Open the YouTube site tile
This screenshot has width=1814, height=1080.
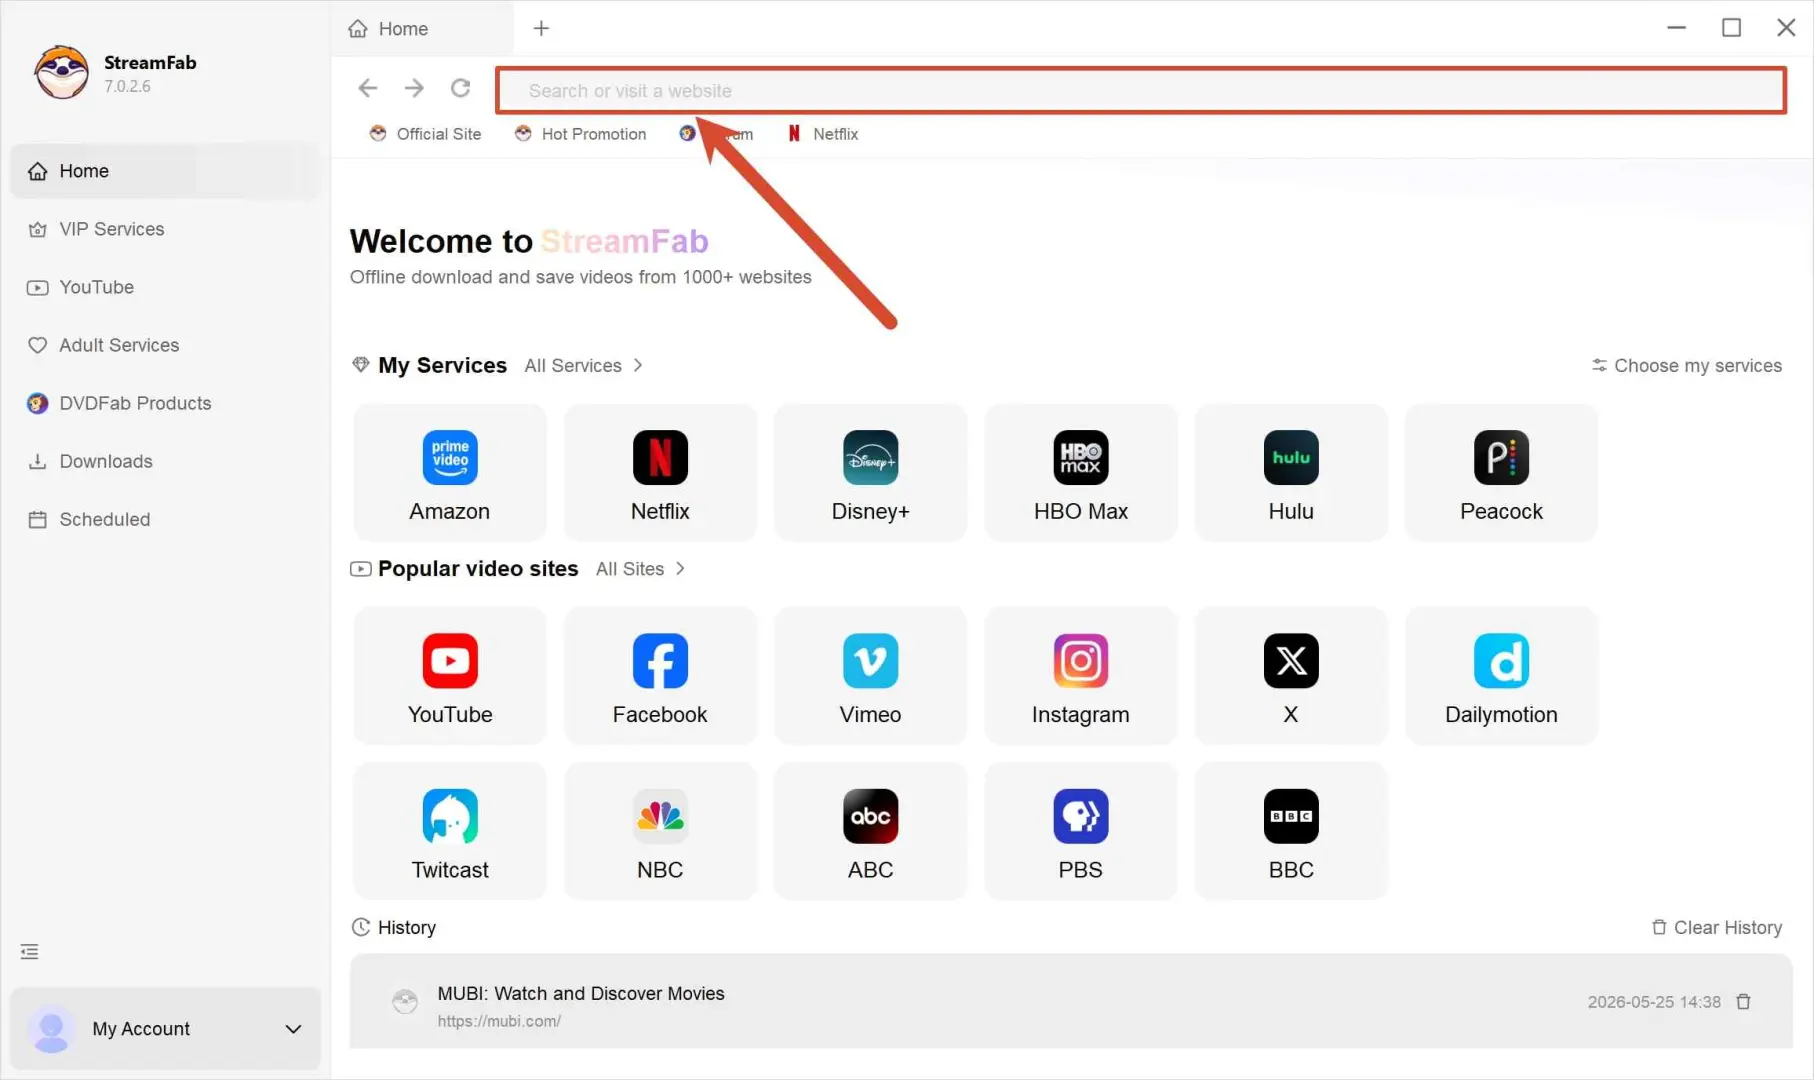pos(450,676)
